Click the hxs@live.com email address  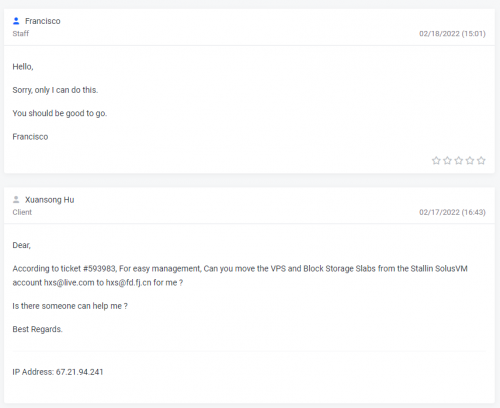click(69, 283)
